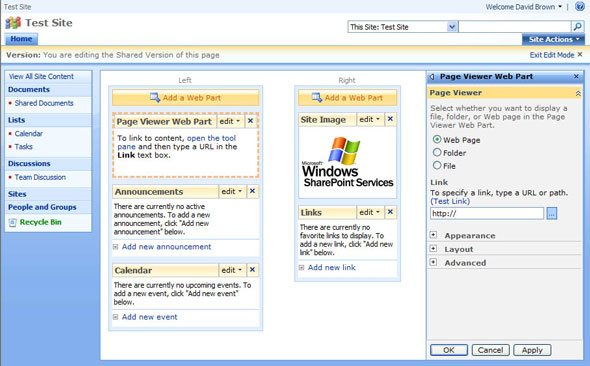Click the Cancel button
This screenshot has height=366, width=590.
click(490, 350)
